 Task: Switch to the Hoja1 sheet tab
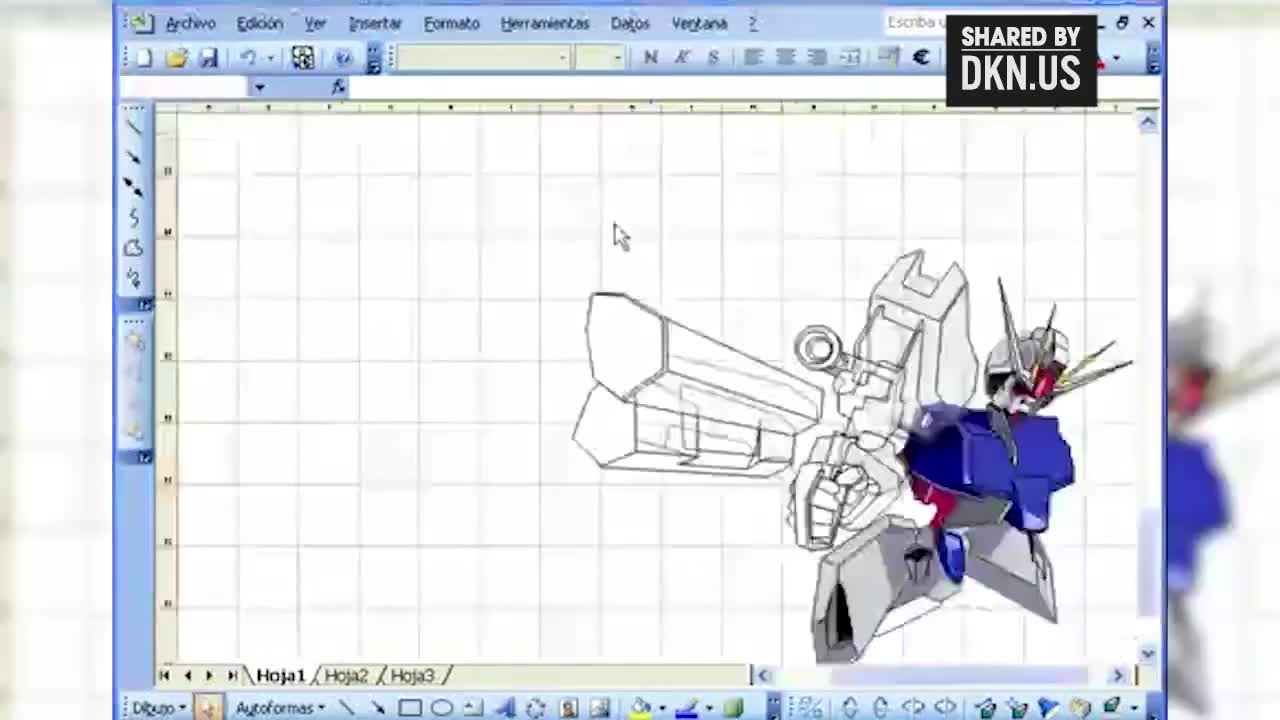point(280,676)
